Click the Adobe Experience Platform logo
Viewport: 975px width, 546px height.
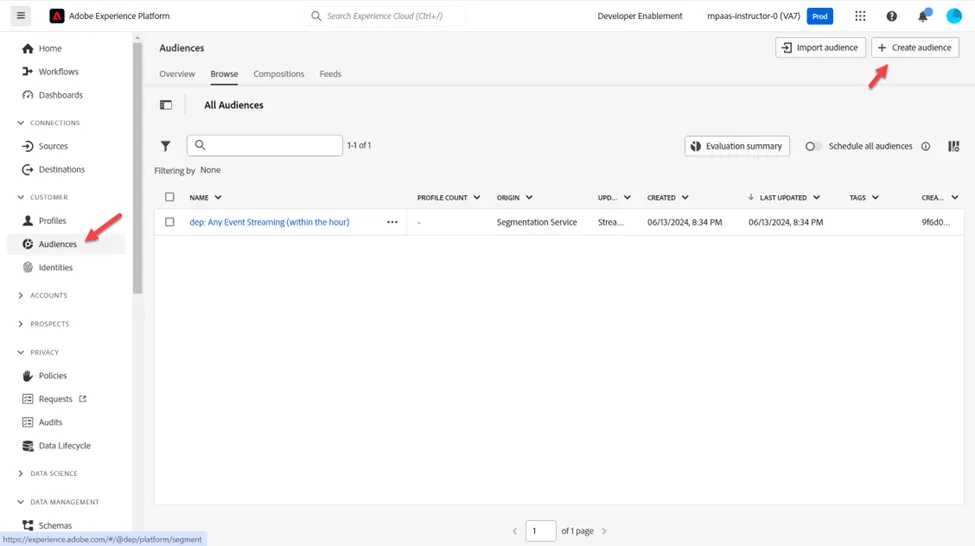[x=57, y=16]
